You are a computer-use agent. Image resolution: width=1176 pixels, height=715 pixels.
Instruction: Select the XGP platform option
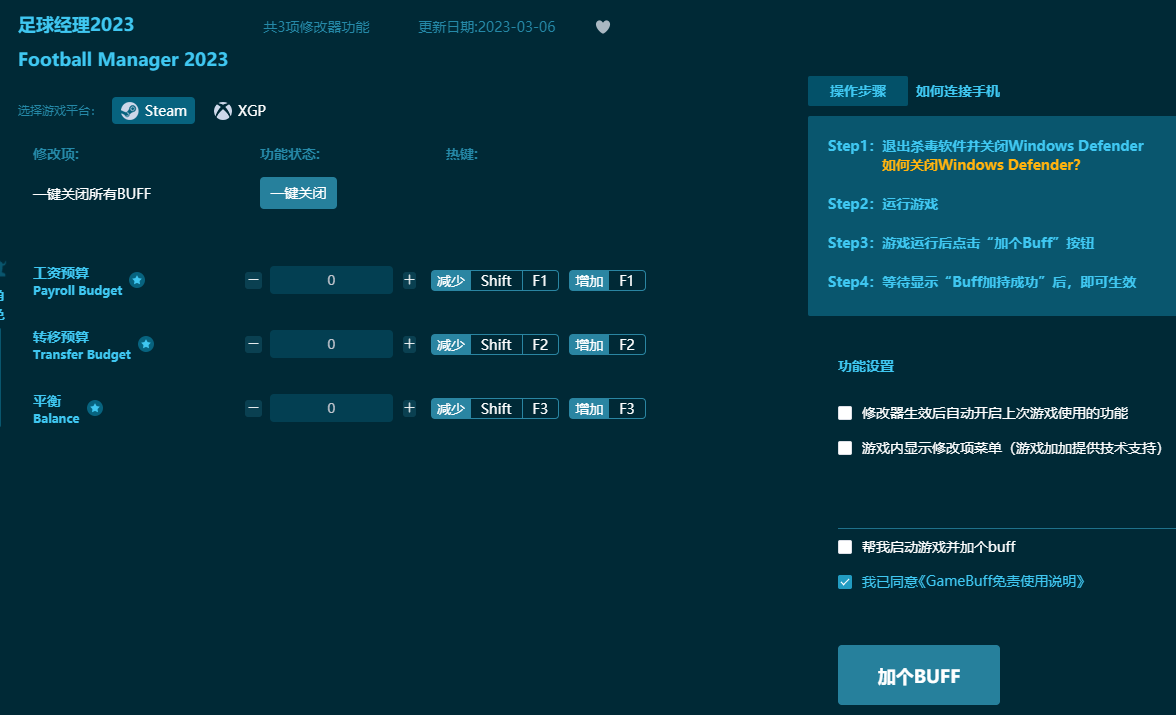click(240, 111)
